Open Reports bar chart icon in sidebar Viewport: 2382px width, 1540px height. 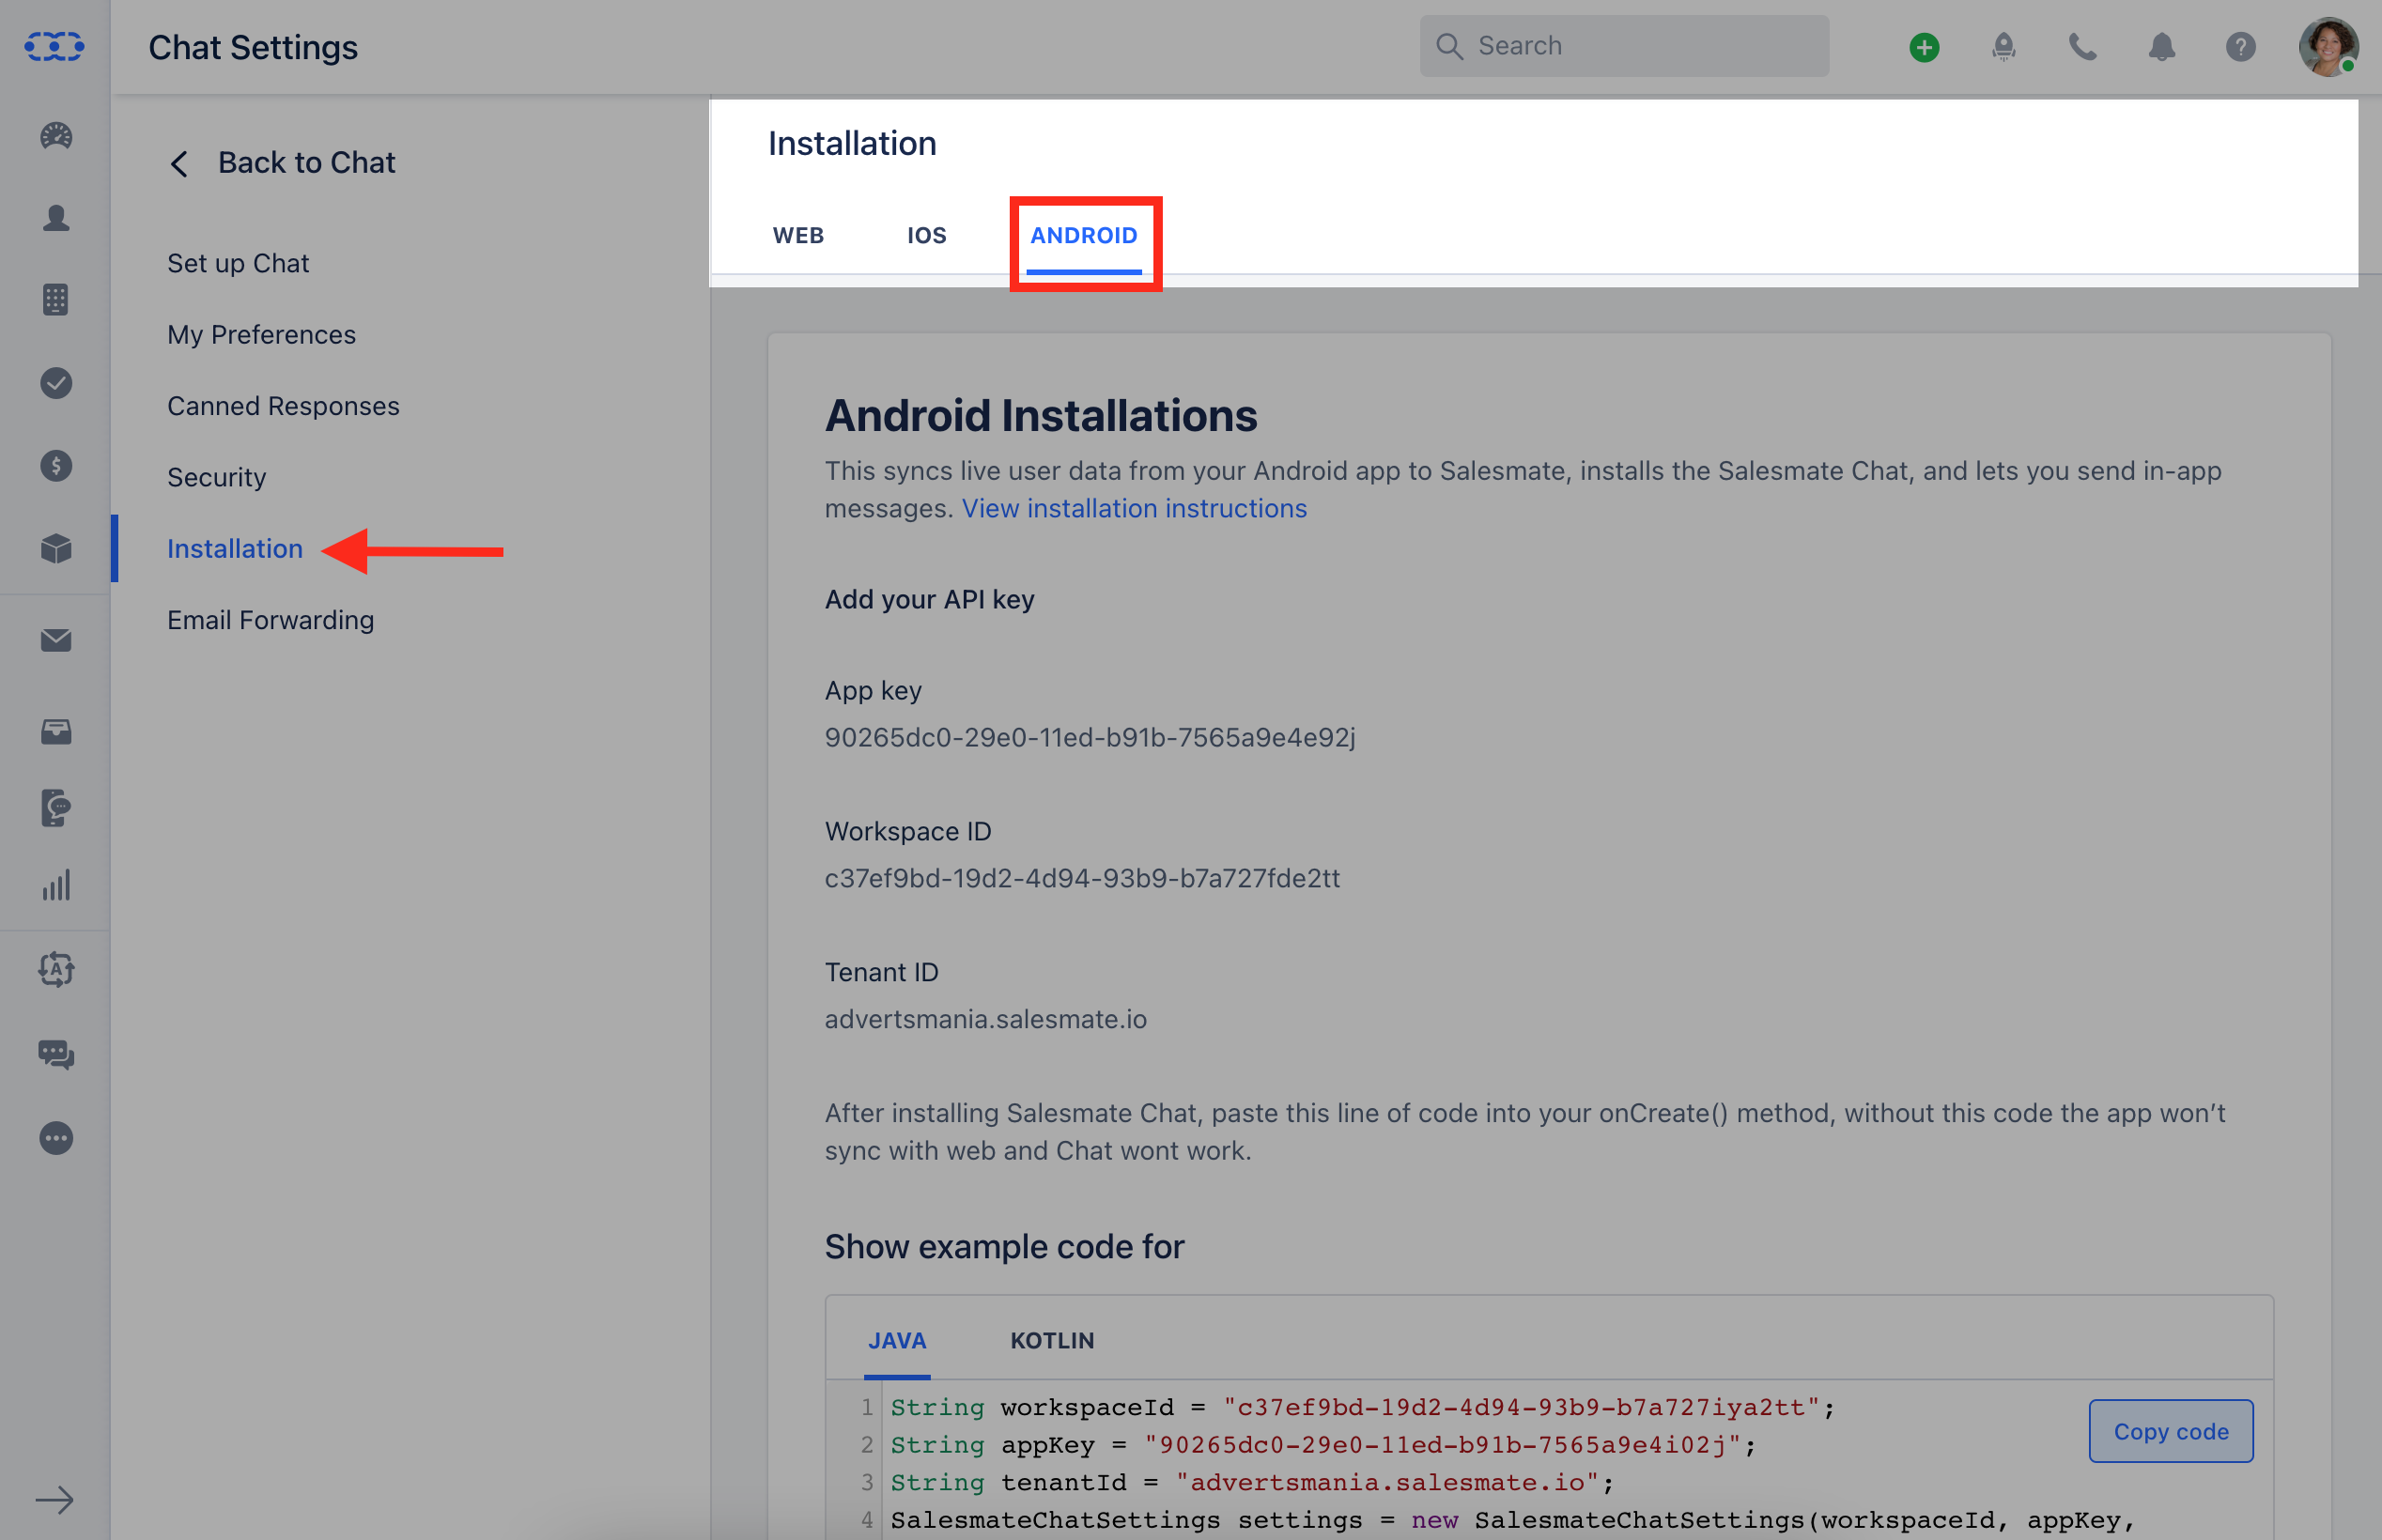56,886
